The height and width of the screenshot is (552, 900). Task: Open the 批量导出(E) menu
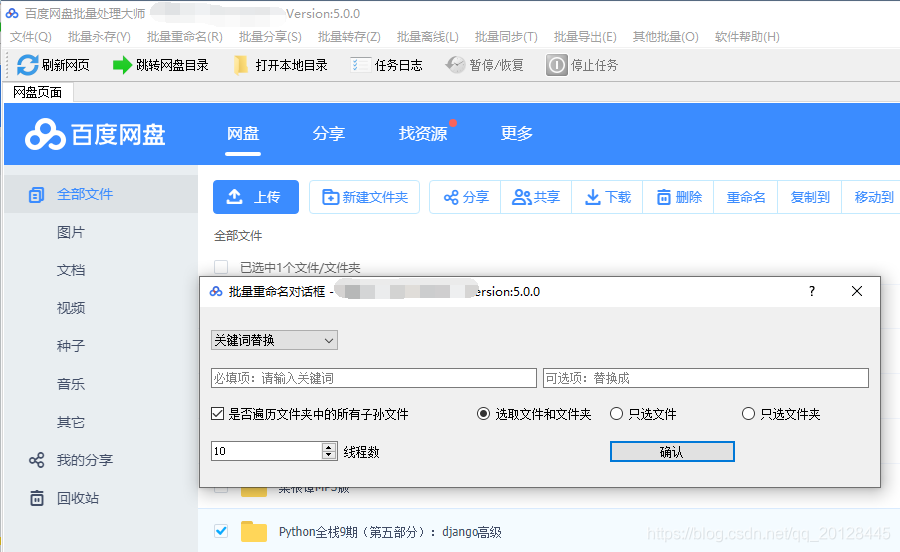click(585, 37)
